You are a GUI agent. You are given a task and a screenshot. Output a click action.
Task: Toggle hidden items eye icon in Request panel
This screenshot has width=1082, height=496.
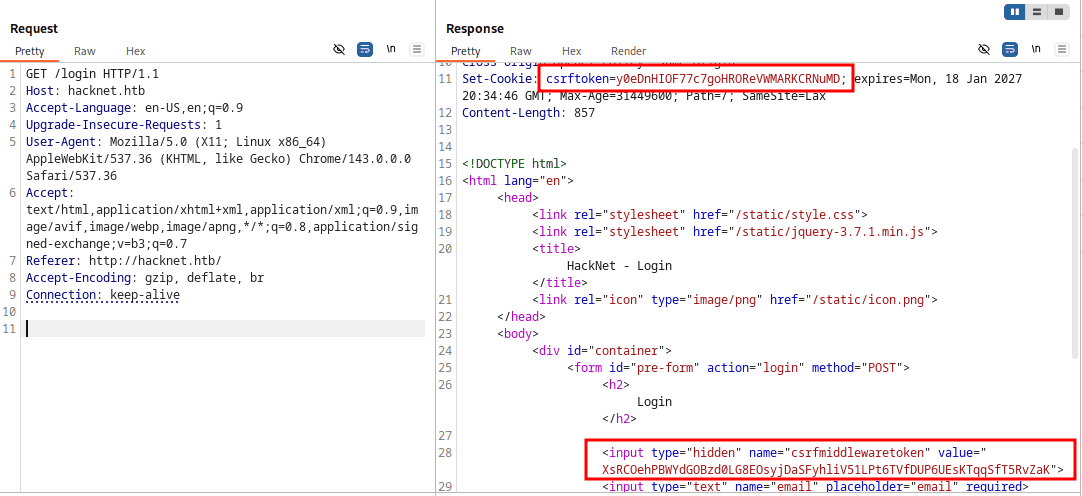pos(339,49)
